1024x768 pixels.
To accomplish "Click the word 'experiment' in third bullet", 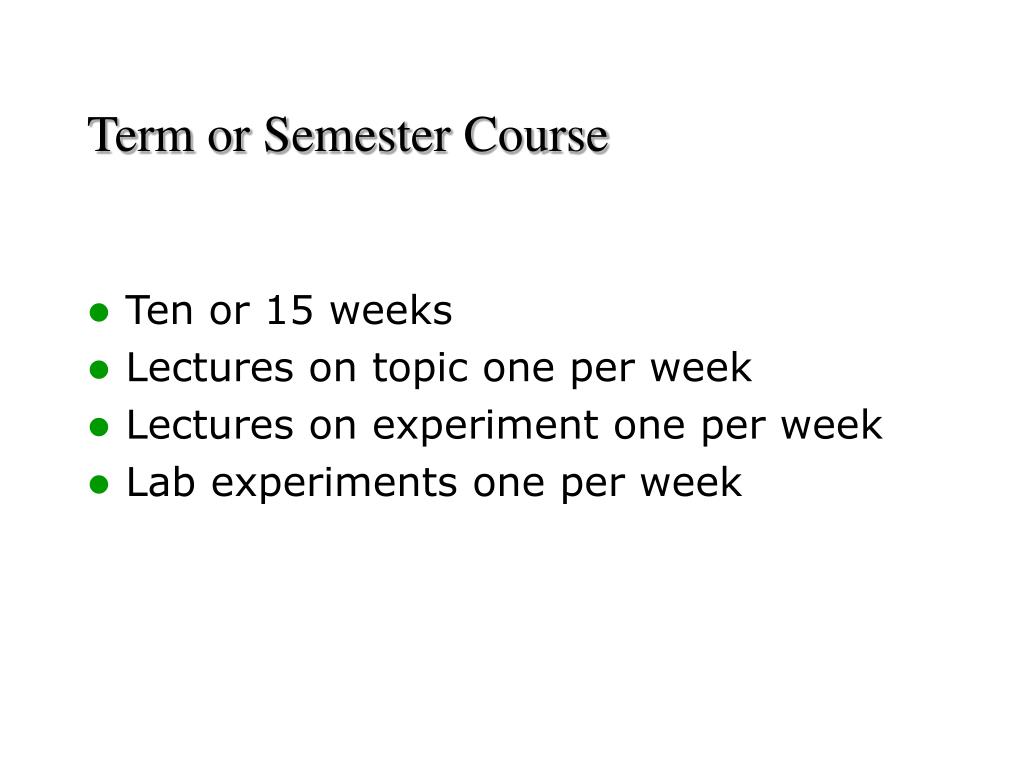I will click(485, 426).
